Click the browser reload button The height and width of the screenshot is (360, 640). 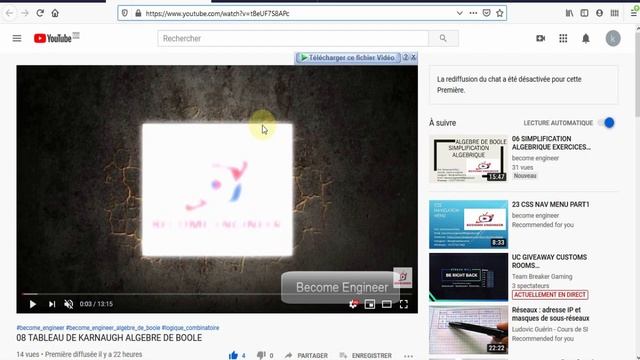[x=40, y=13]
